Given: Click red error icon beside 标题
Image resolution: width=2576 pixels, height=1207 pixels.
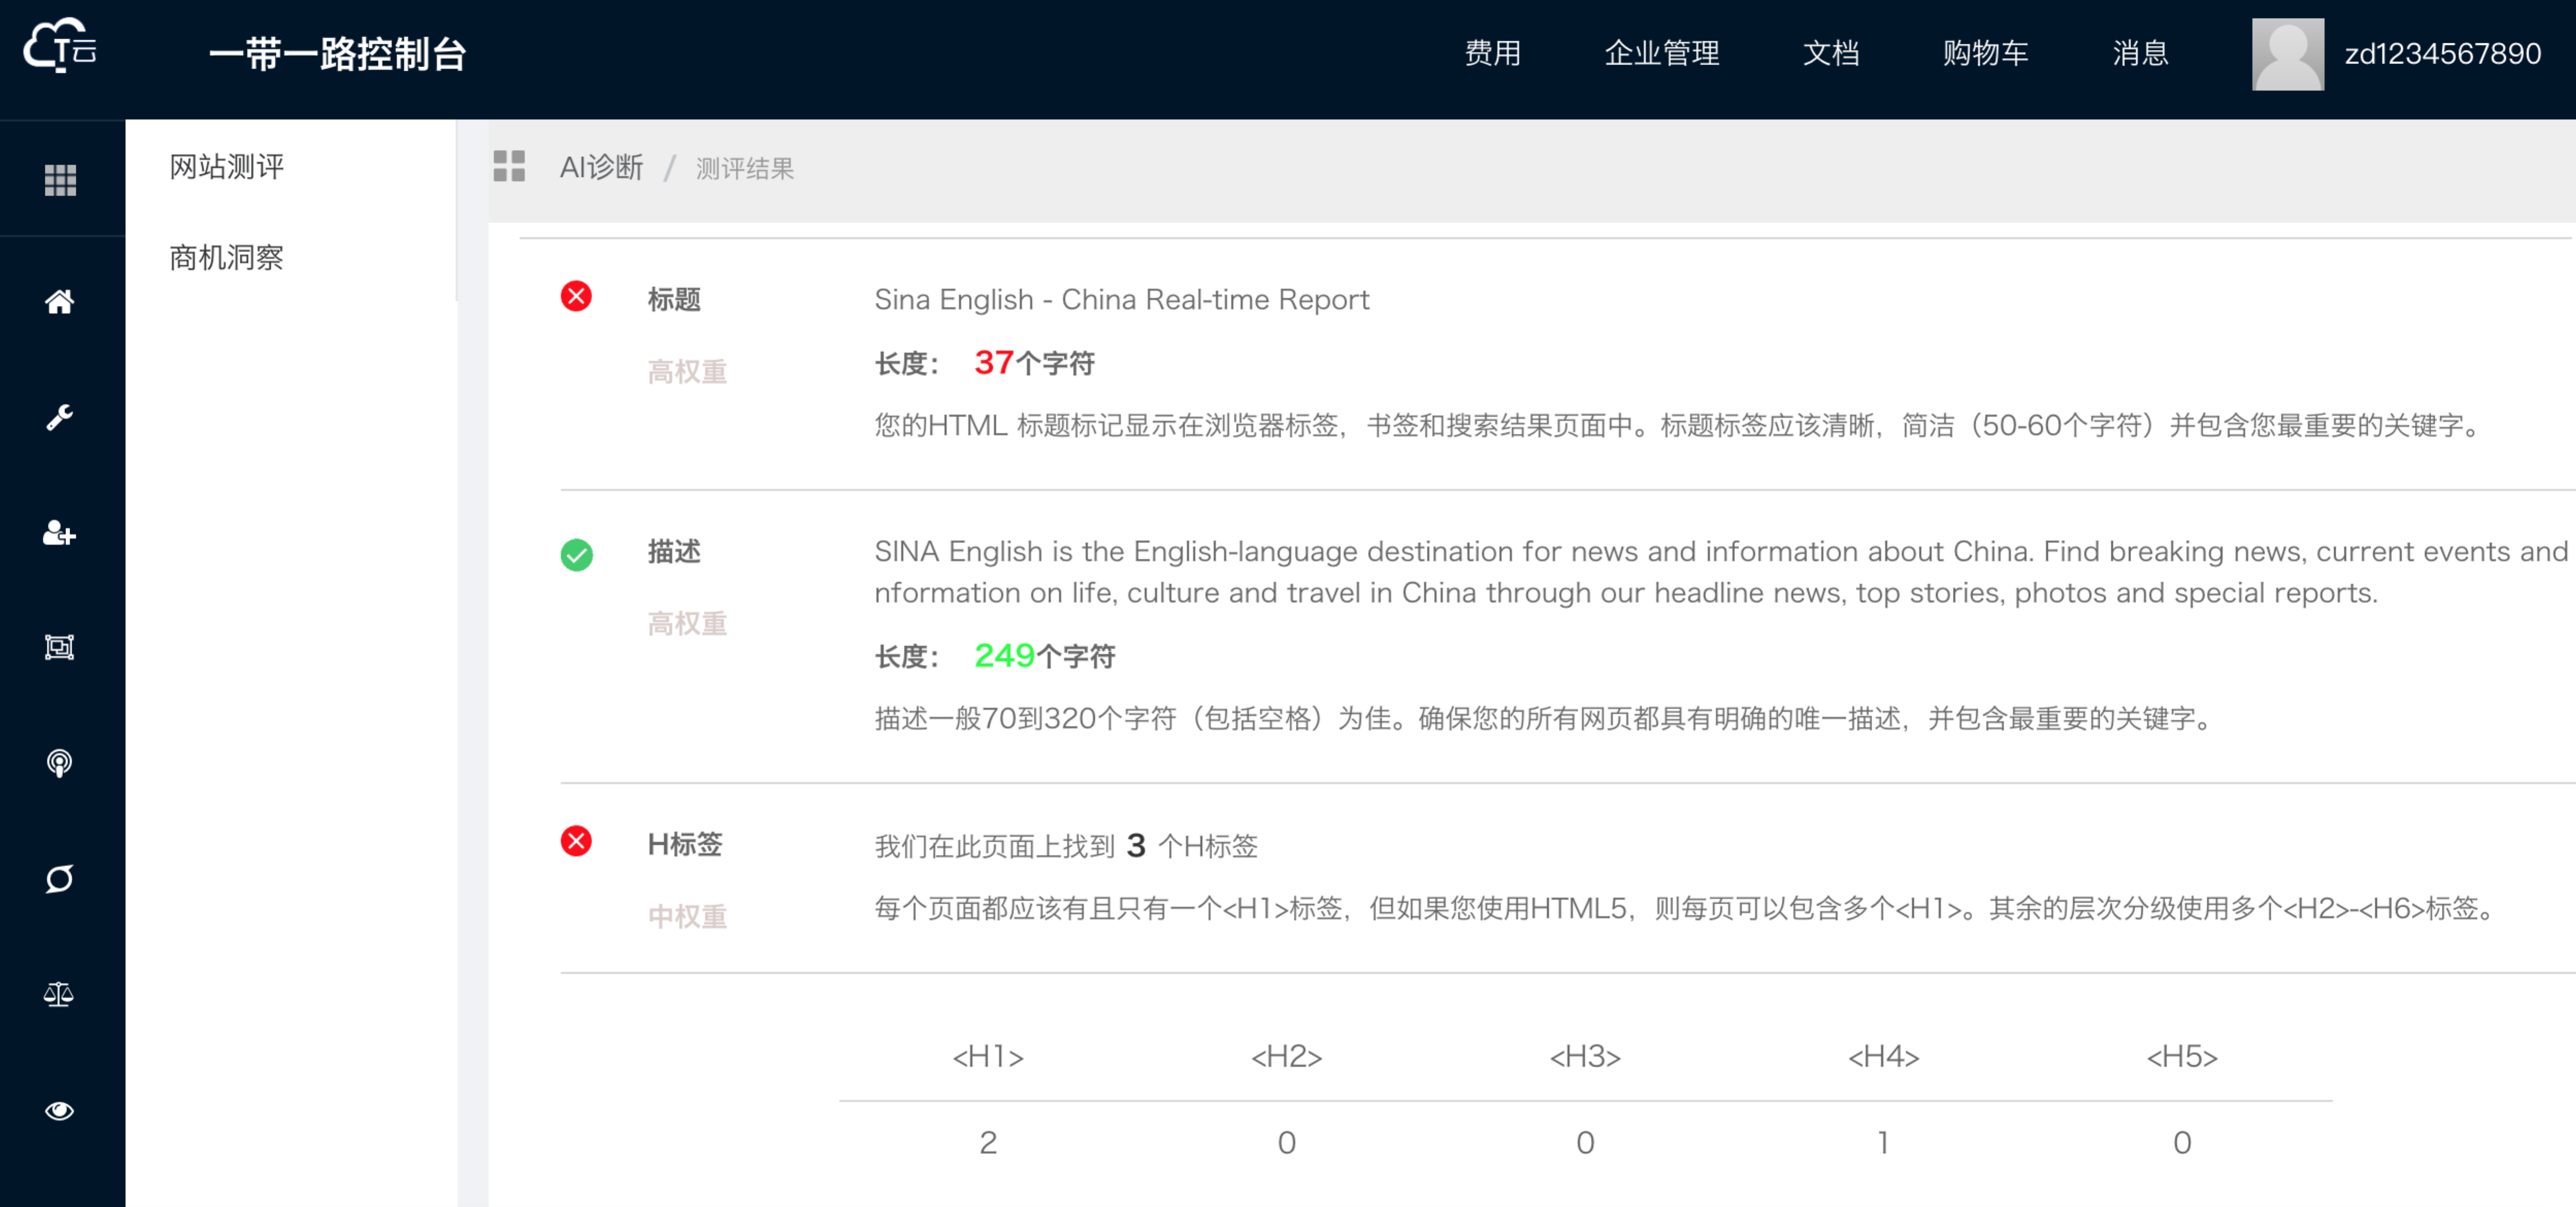Looking at the screenshot, I should (576, 297).
